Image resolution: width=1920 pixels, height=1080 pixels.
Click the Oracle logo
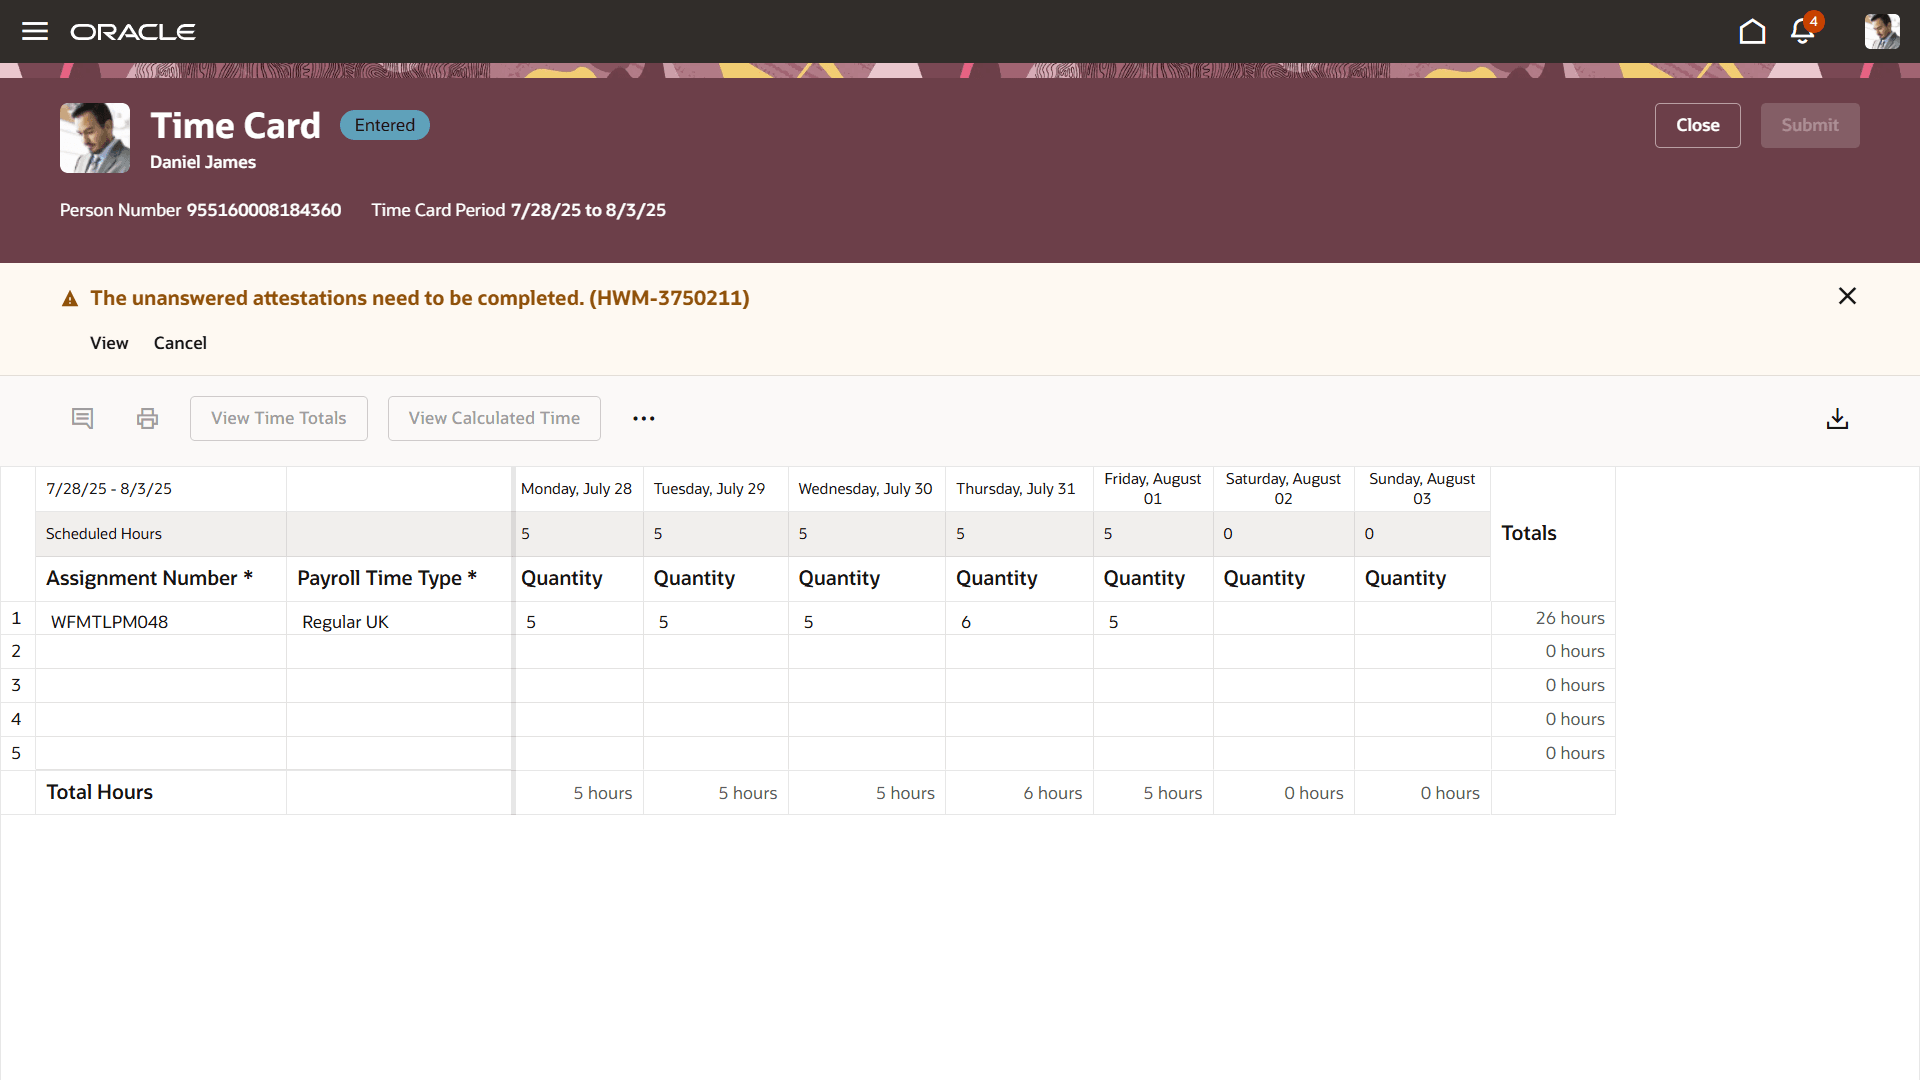click(133, 31)
